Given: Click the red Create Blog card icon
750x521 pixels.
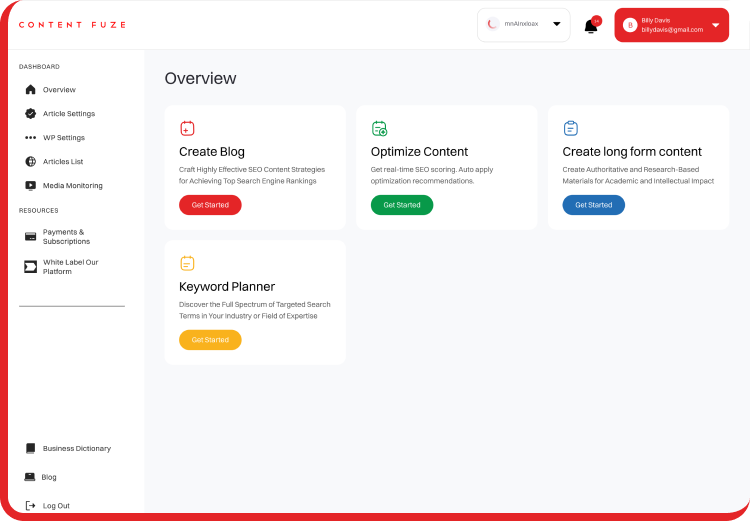Looking at the screenshot, I should coord(187,128).
